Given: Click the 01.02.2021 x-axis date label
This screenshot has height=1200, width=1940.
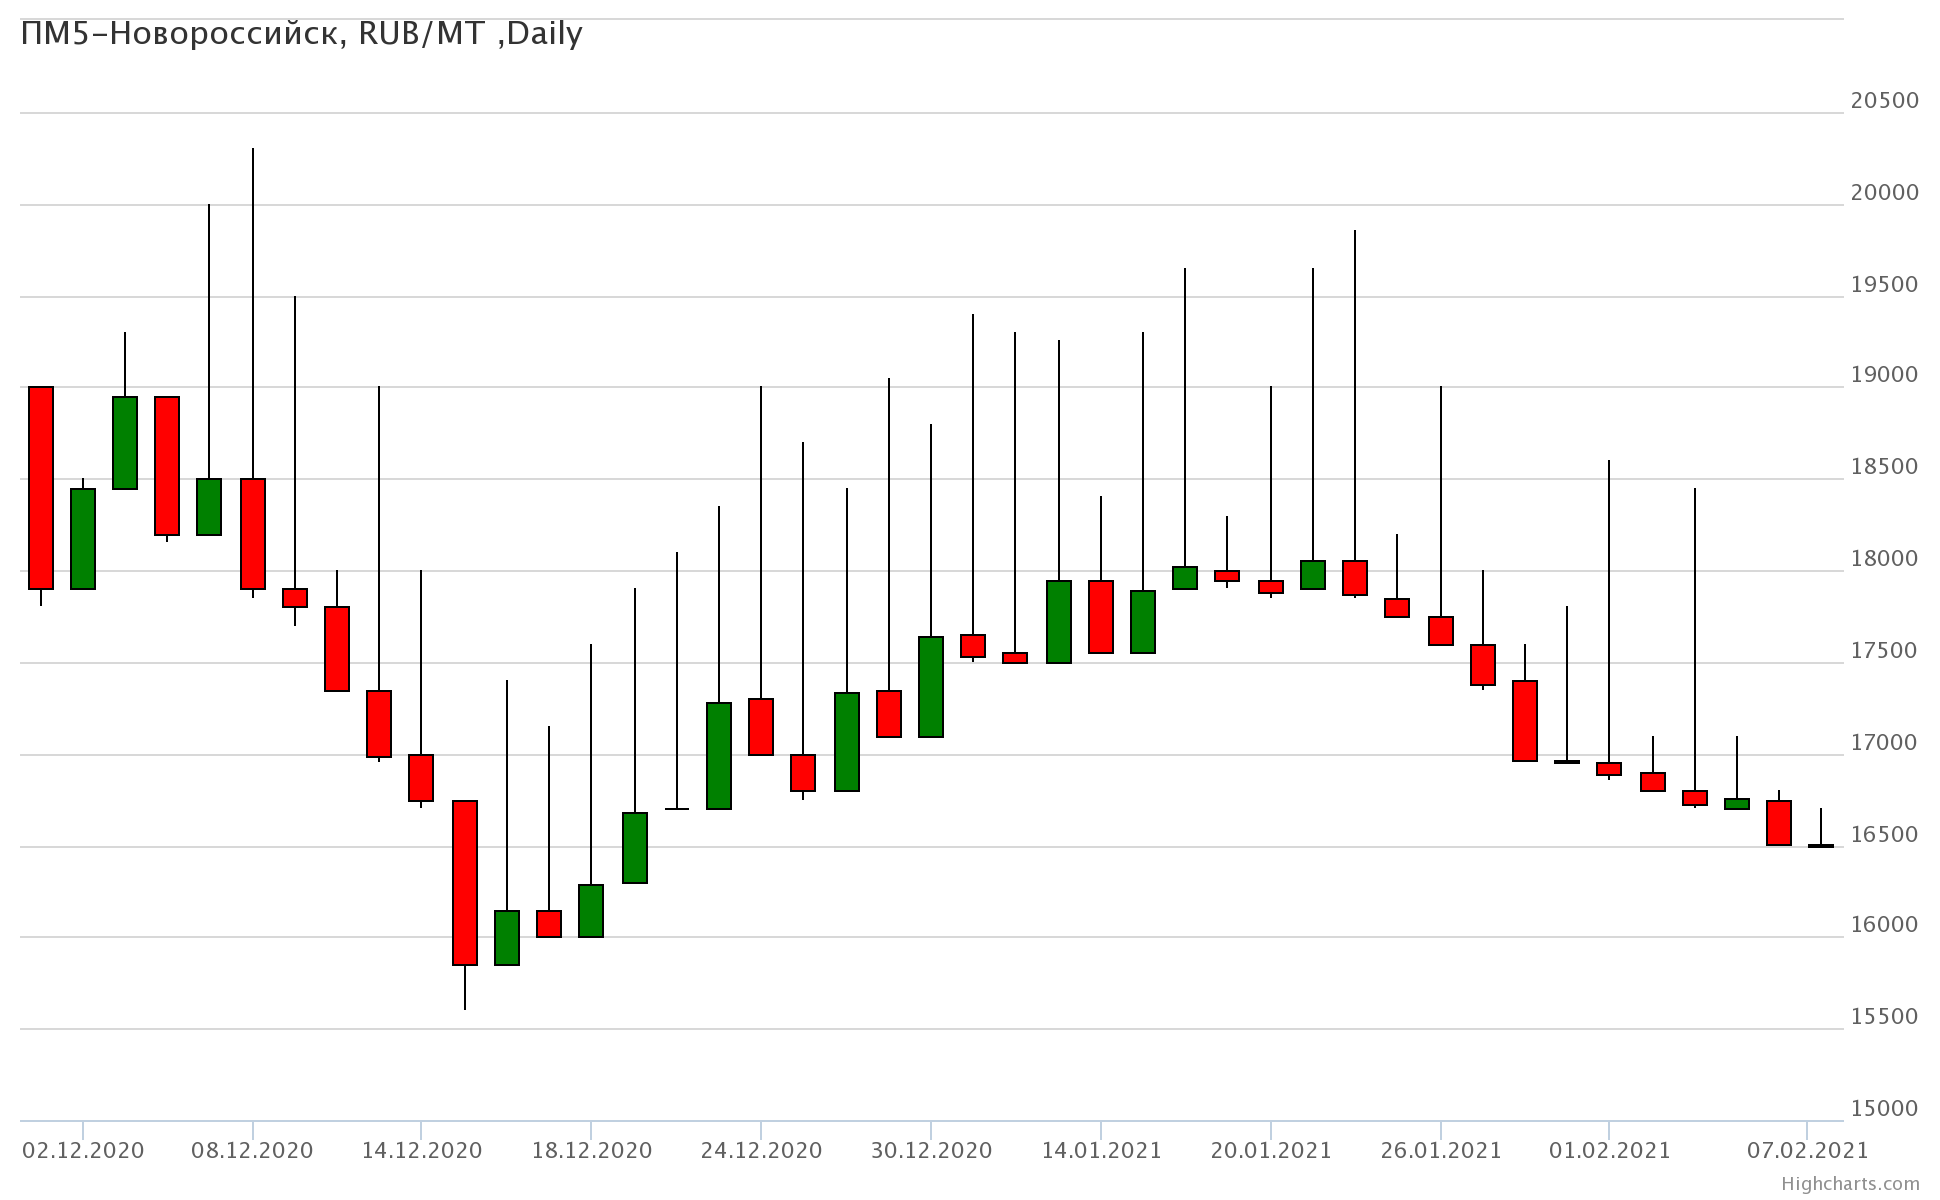Looking at the screenshot, I should tap(1609, 1150).
